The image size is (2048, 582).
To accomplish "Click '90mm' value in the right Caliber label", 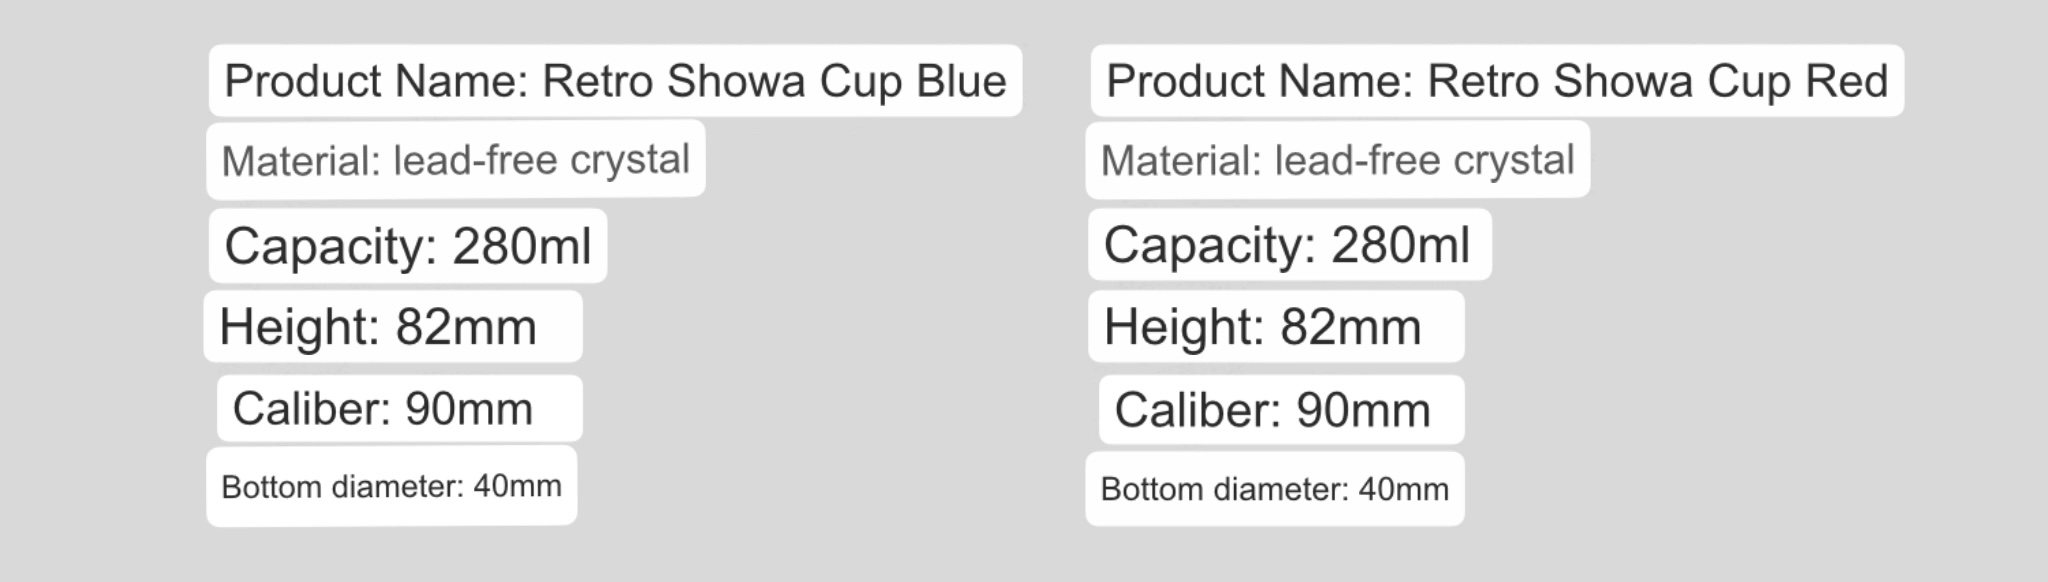I will coord(1363,409).
